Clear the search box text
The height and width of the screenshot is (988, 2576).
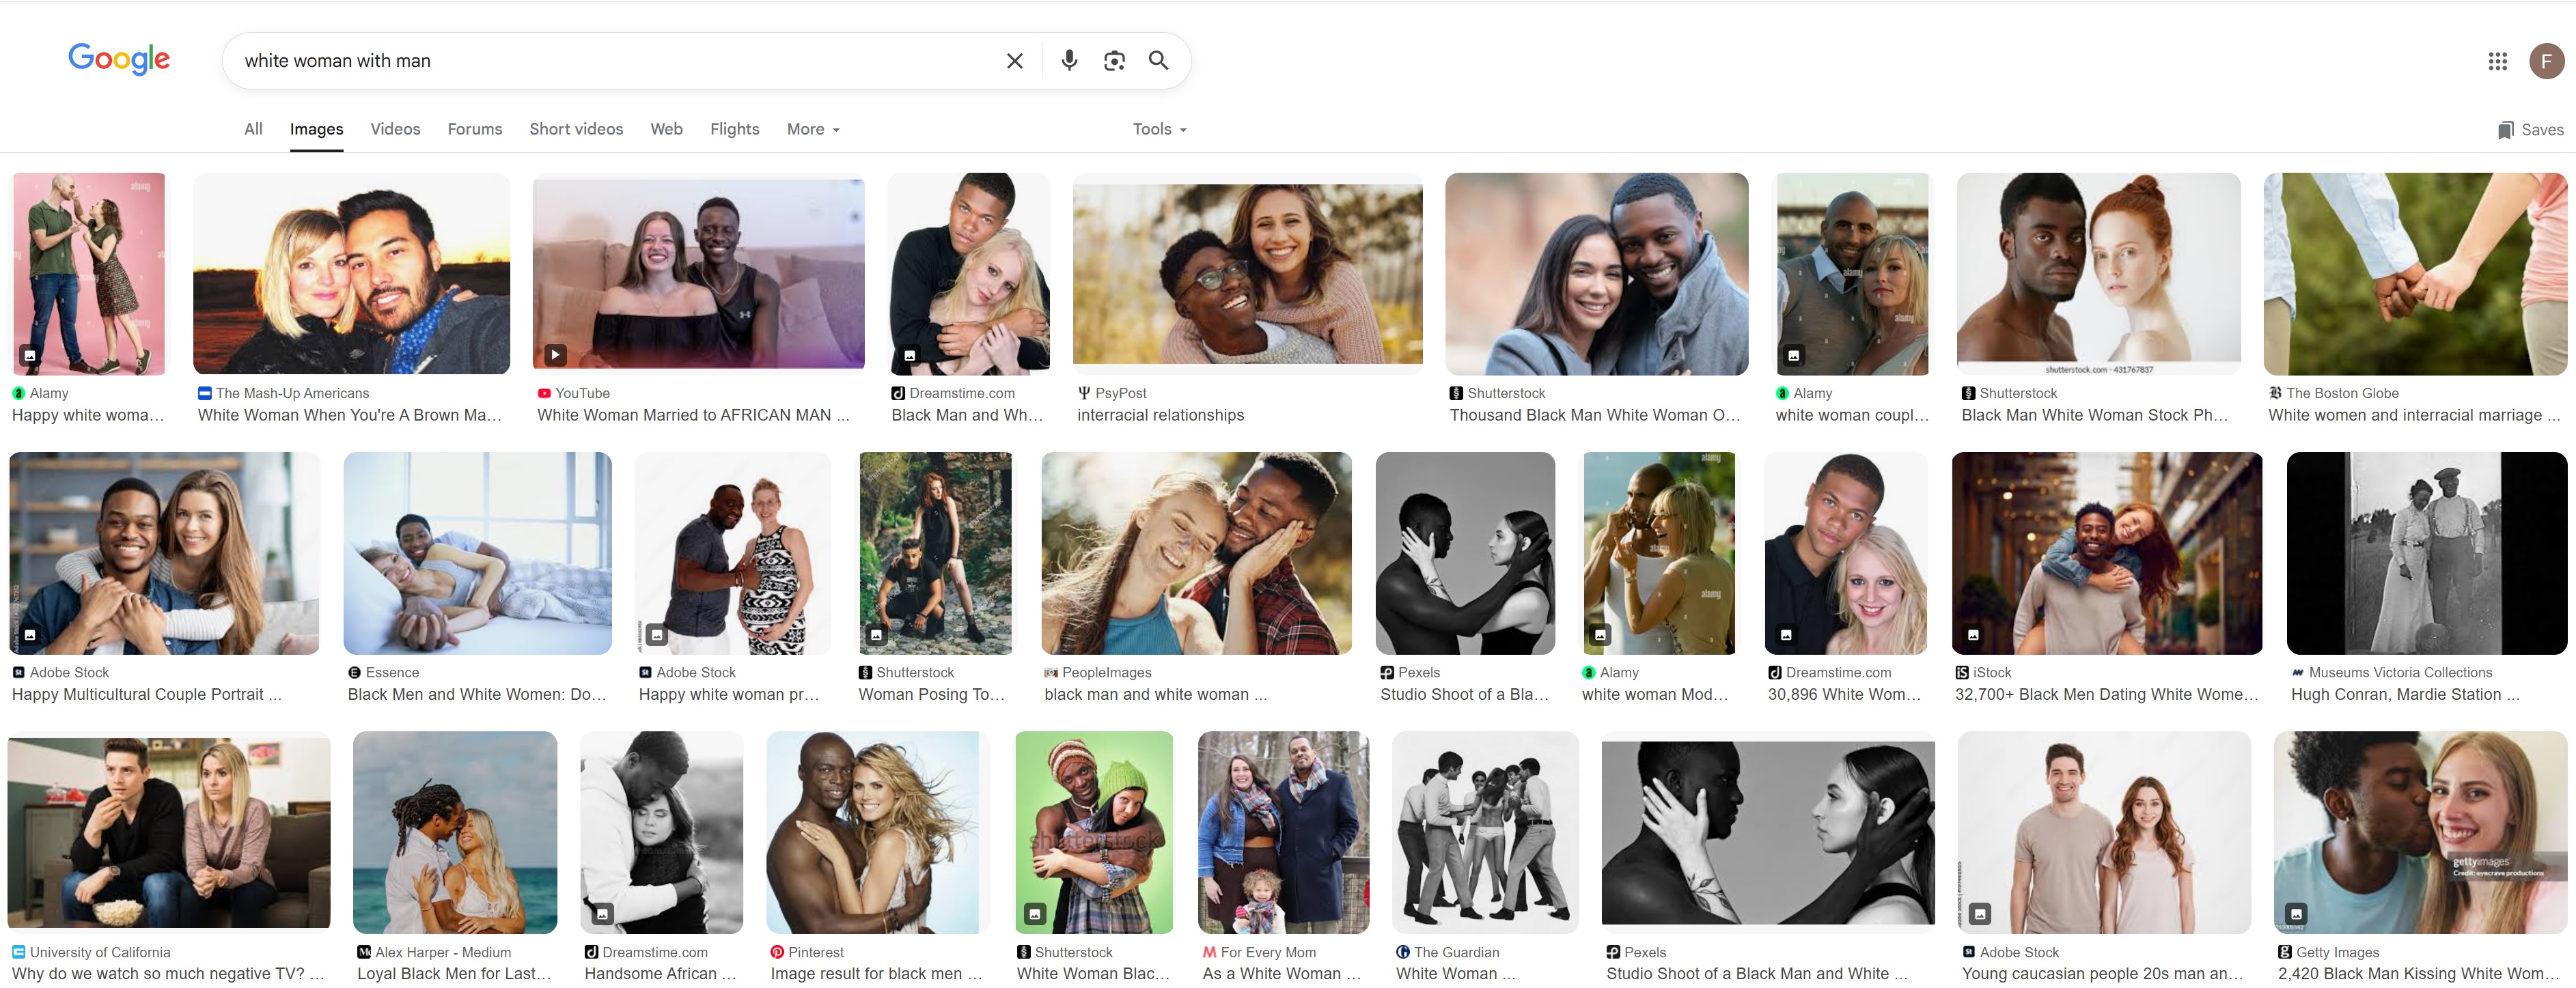pos(1014,61)
